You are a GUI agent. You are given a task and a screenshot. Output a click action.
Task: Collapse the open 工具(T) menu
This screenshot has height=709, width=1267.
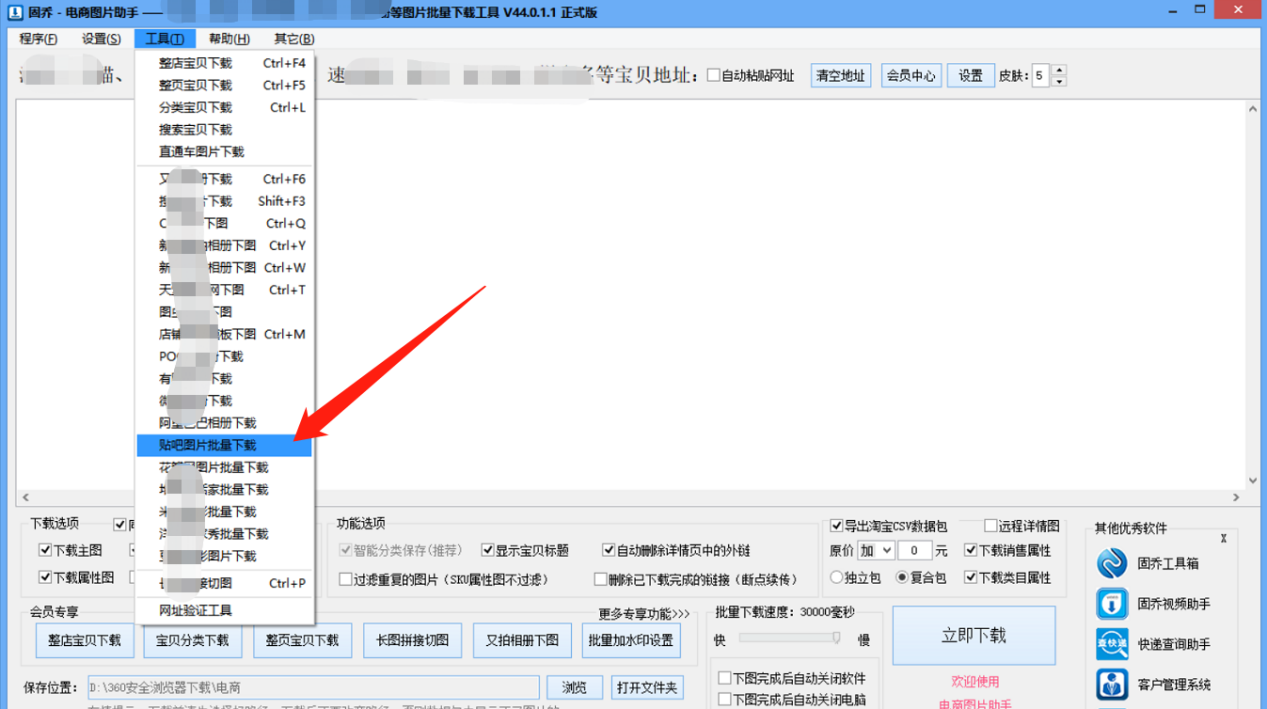coord(165,39)
